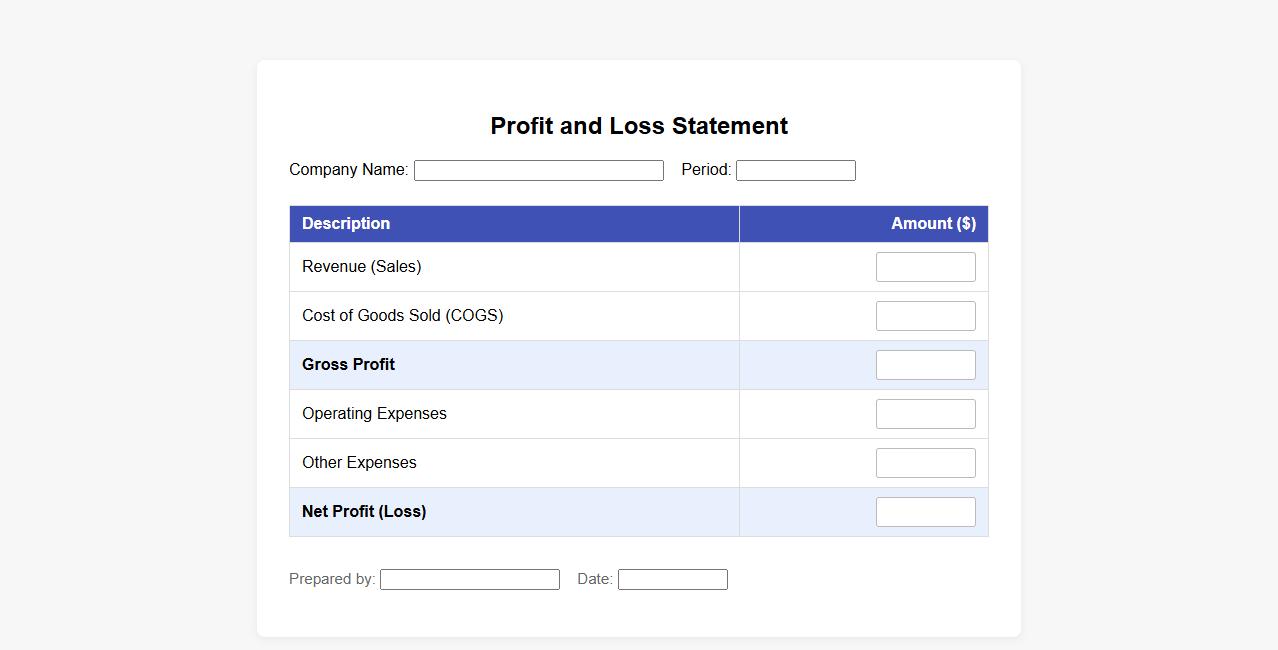Select the Operating Expenses amount field
This screenshot has width=1278, height=650.
(x=925, y=414)
